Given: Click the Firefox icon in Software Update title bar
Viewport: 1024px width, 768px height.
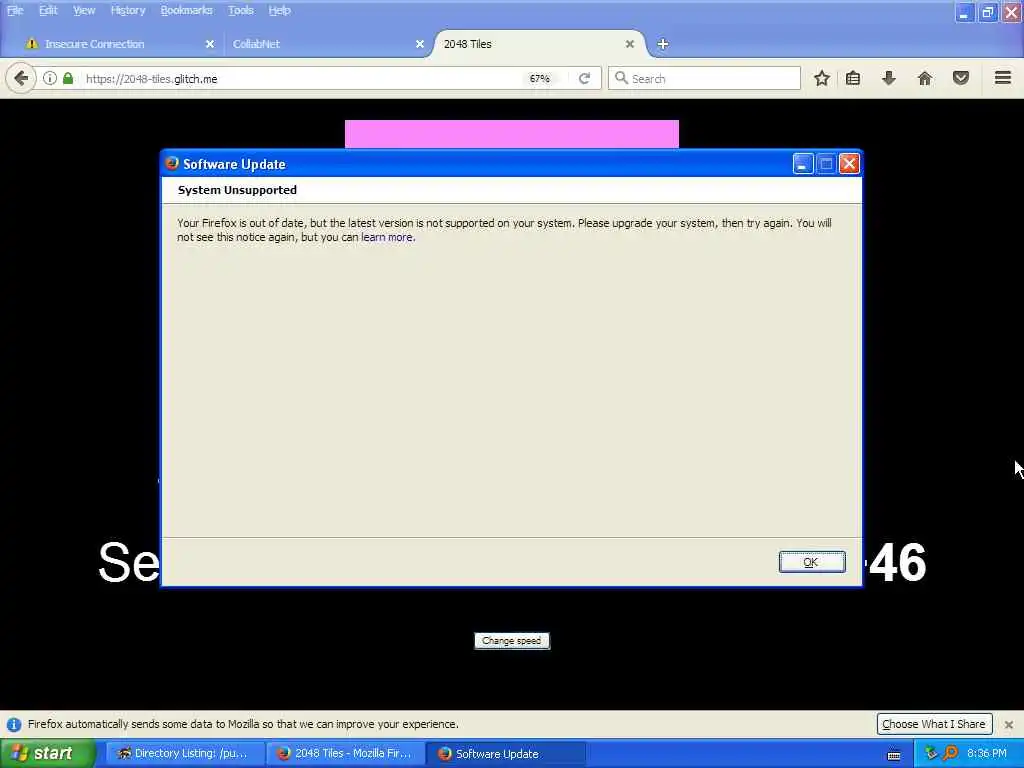Looking at the screenshot, I should (x=172, y=163).
